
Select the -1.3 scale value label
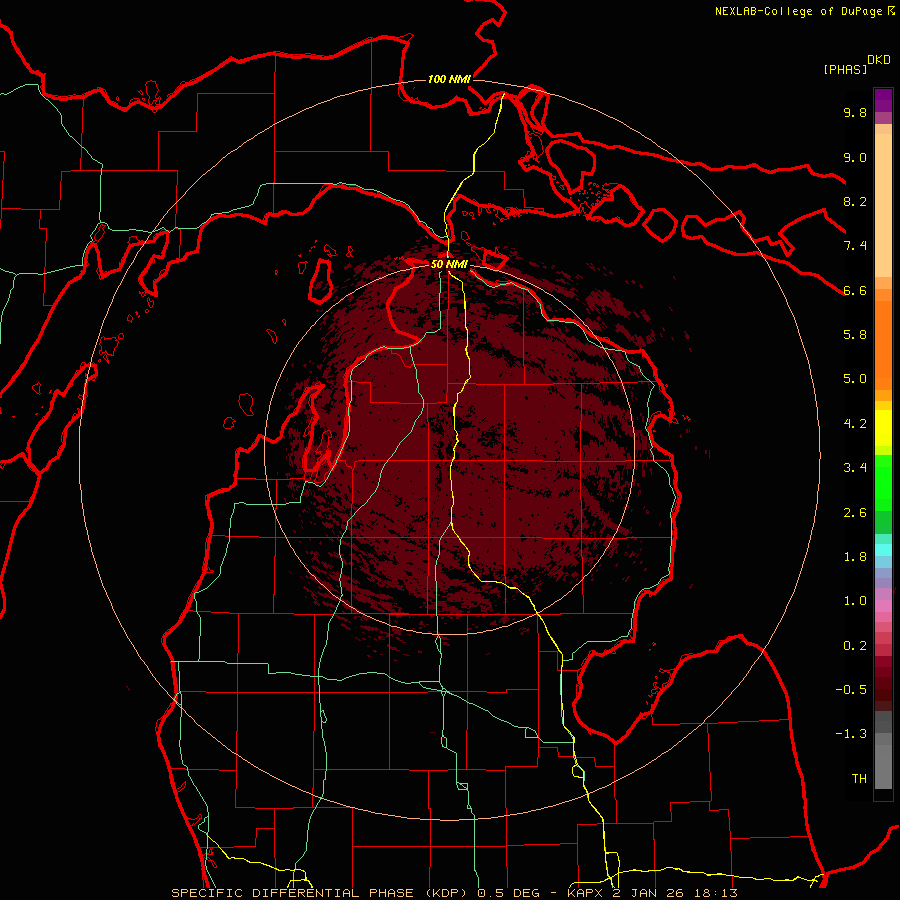pos(851,734)
